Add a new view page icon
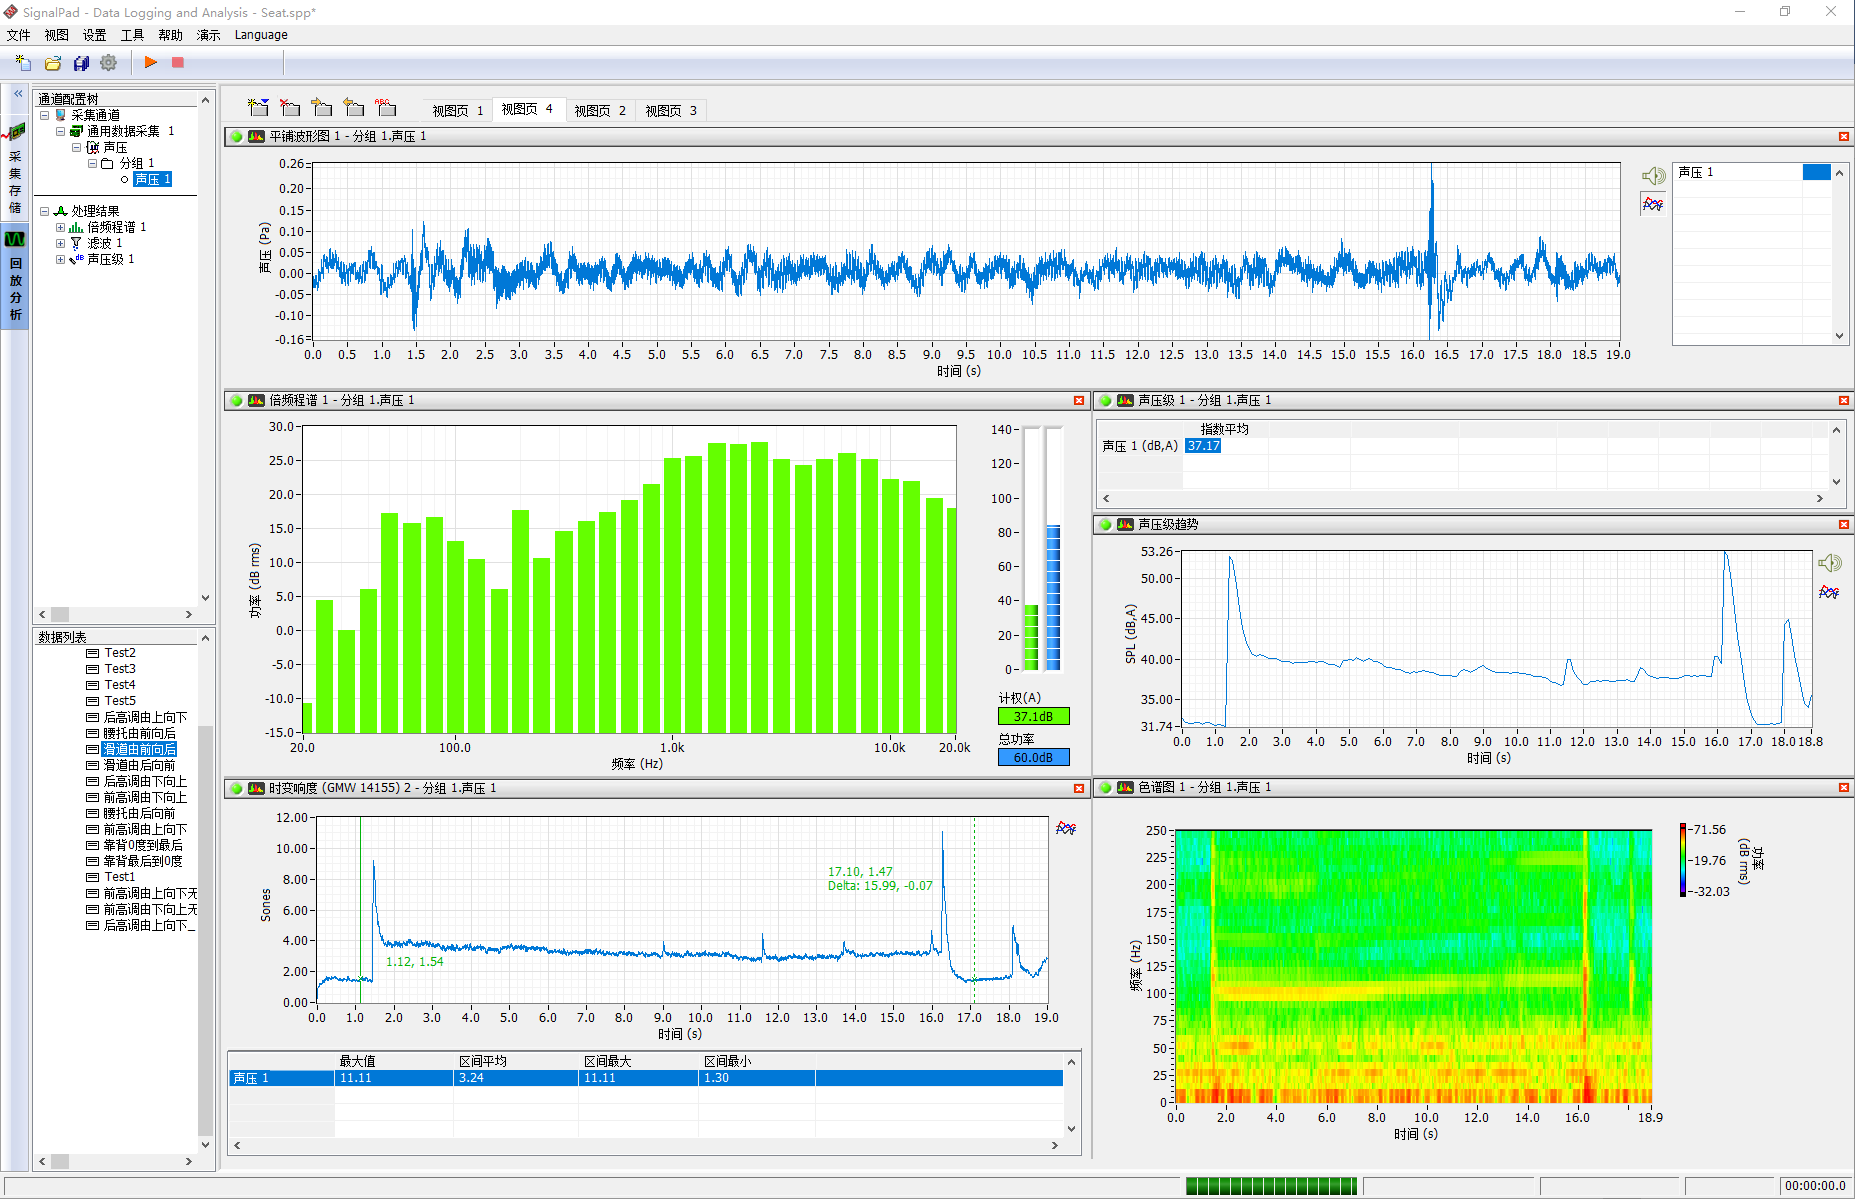 pos(259,107)
